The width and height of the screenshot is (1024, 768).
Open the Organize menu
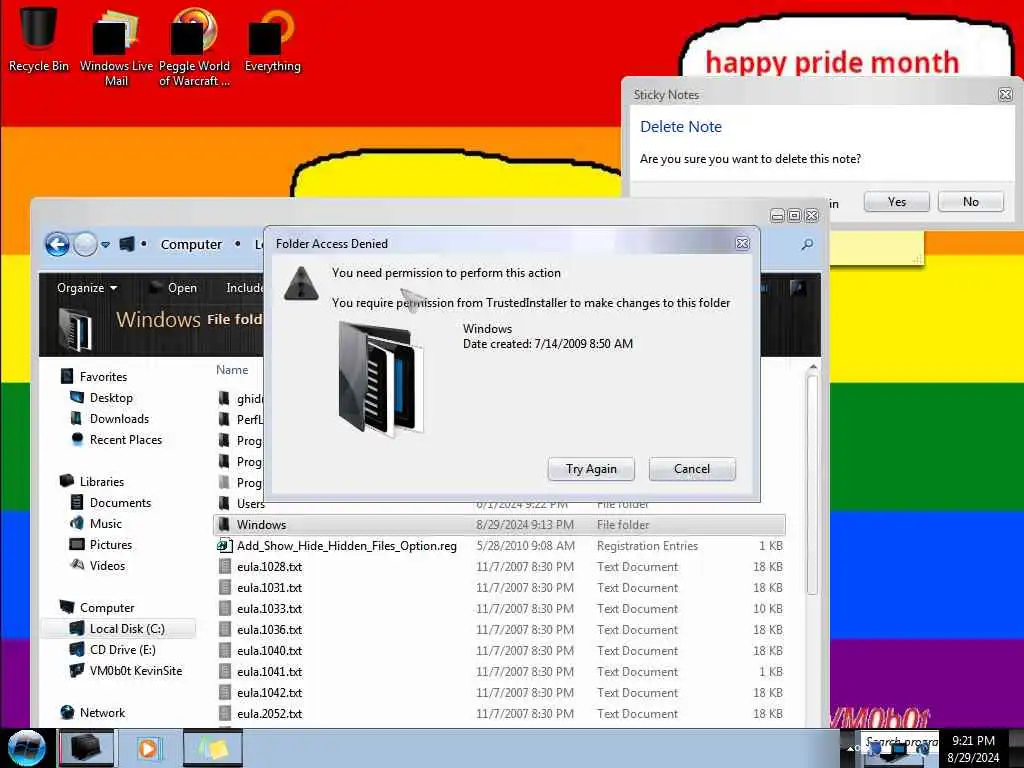(x=86, y=288)
